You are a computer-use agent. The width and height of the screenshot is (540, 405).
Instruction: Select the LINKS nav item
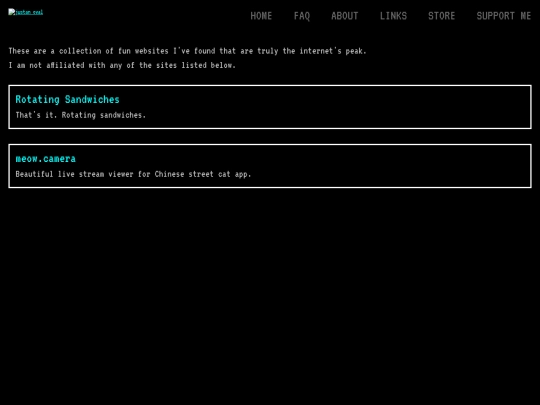393,16
